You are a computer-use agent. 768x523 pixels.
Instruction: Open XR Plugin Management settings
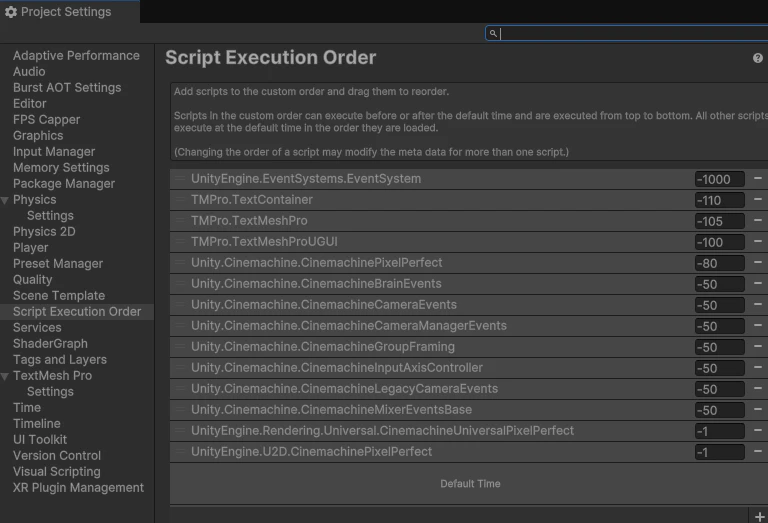(78, 488)
